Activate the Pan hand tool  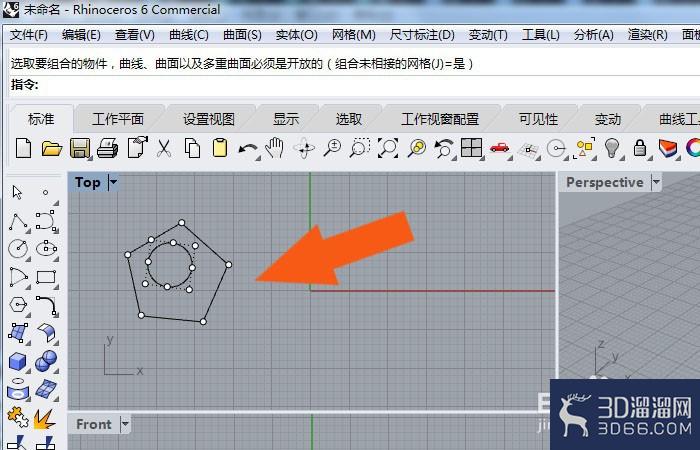pyautogui.click(x=275, y=148)
